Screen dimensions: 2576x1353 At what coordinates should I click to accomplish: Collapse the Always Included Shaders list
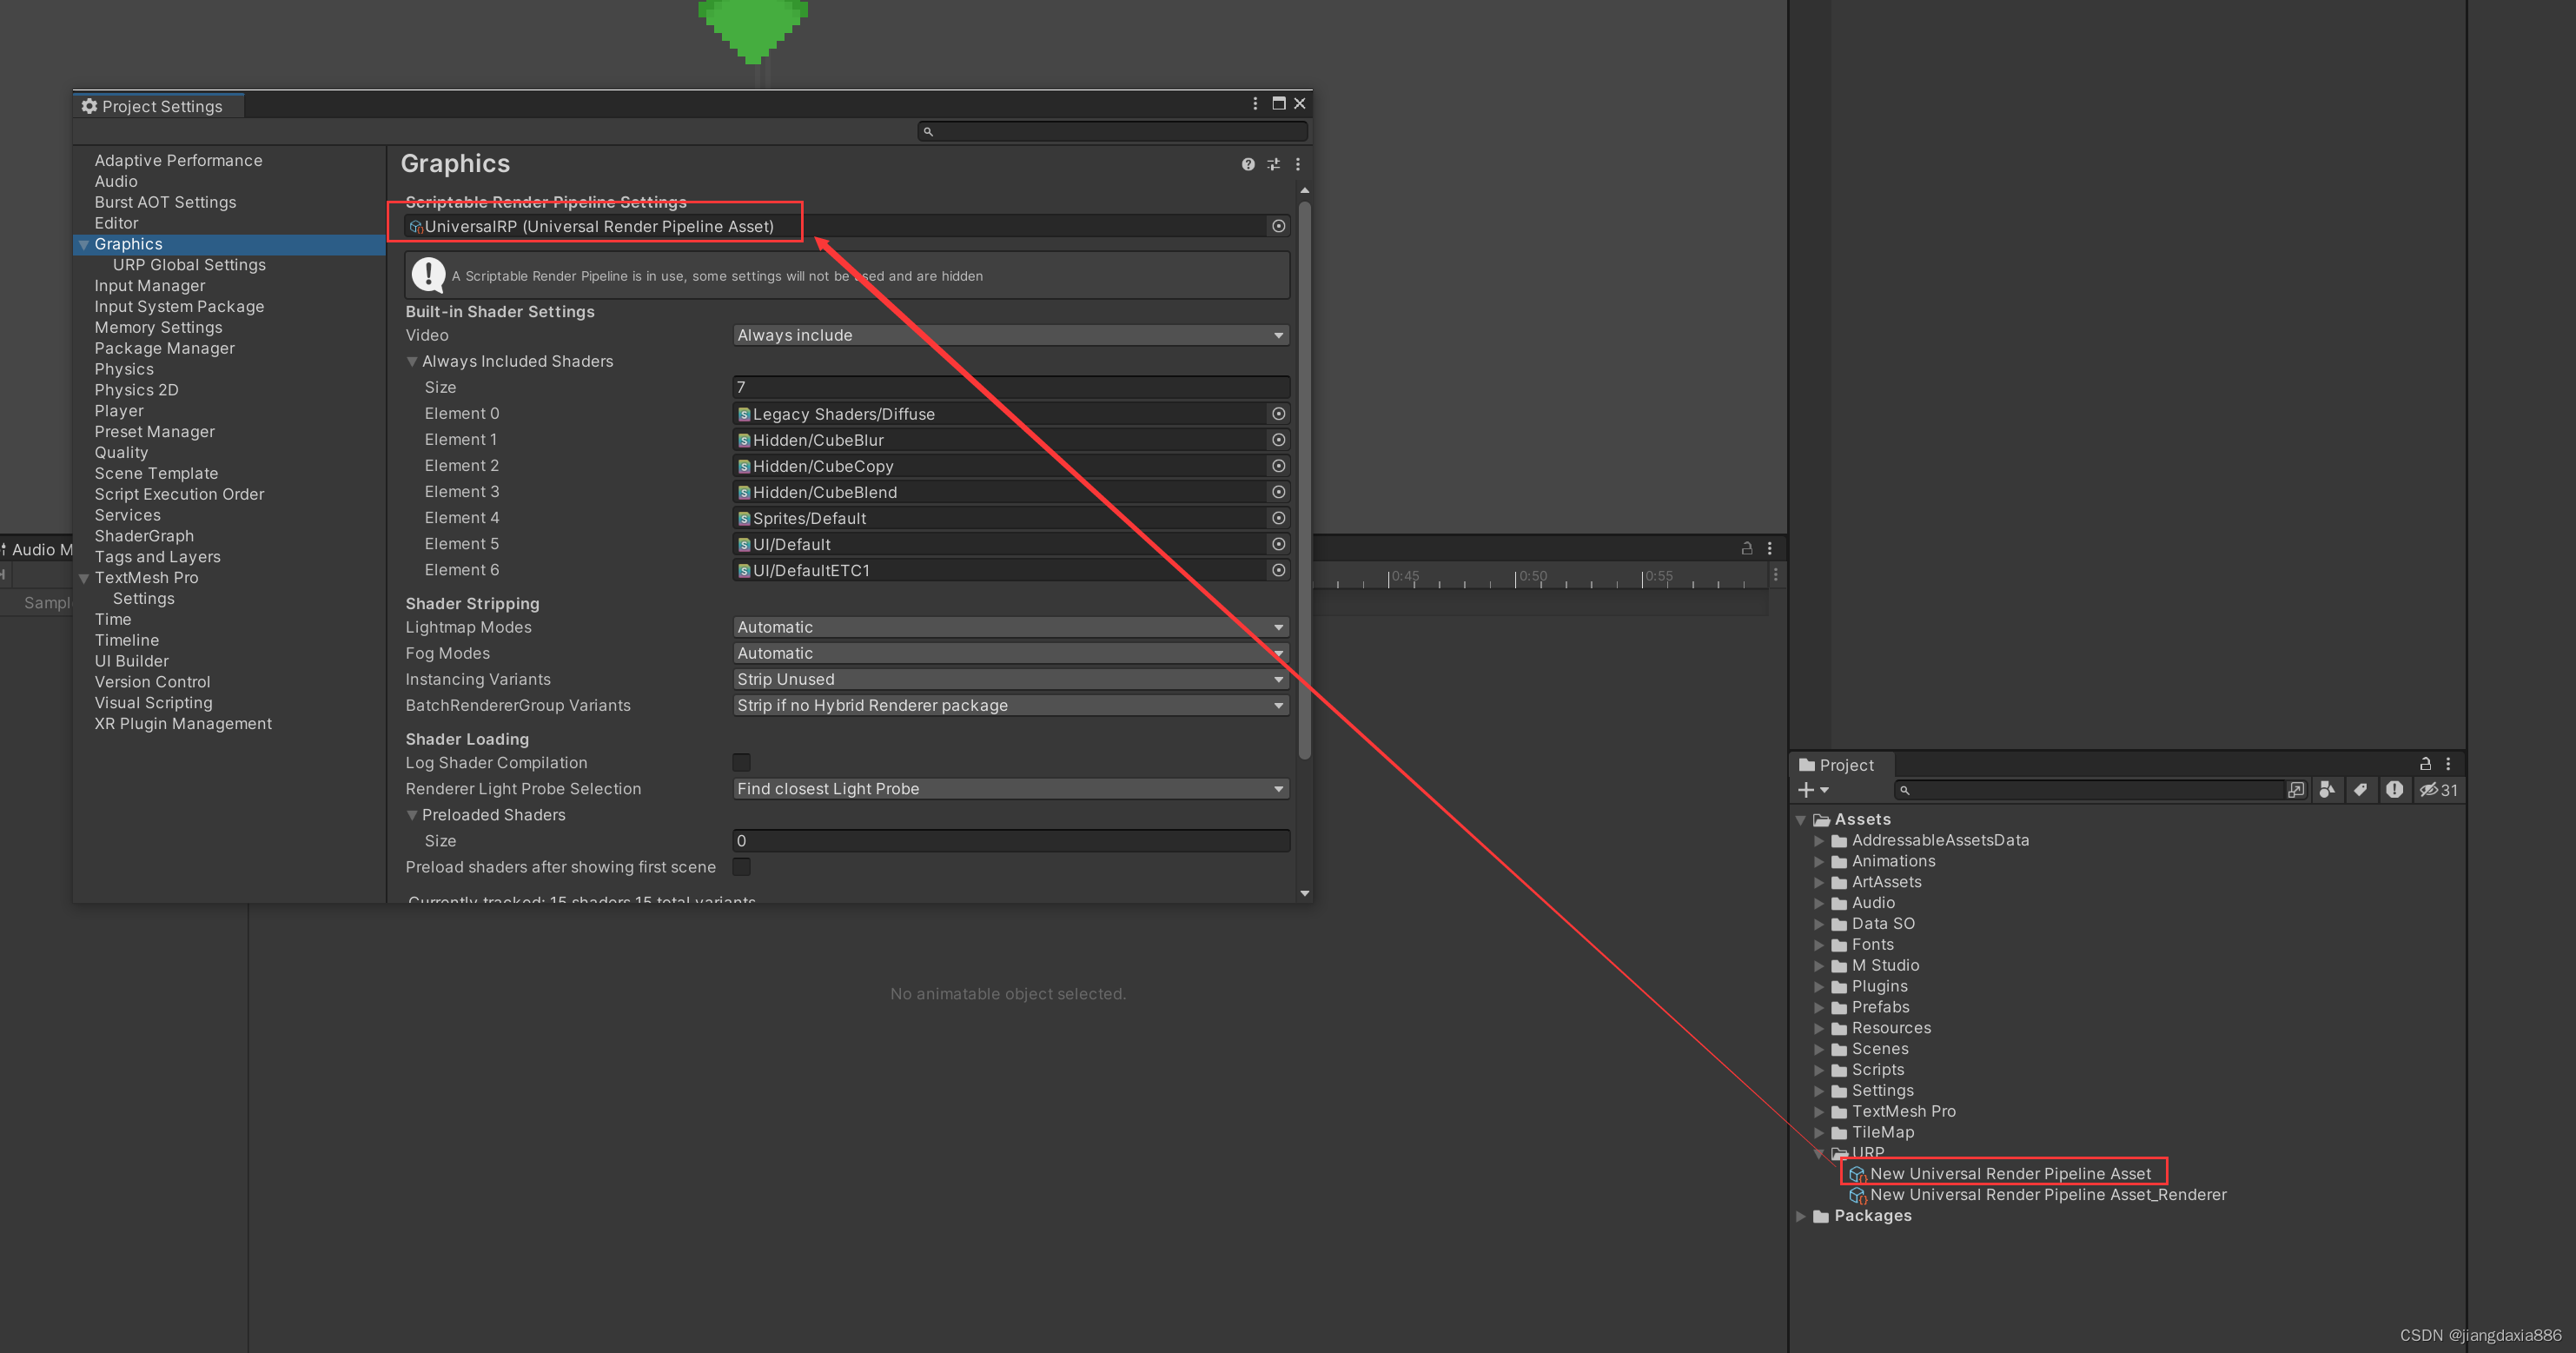[x=412, y=361]
